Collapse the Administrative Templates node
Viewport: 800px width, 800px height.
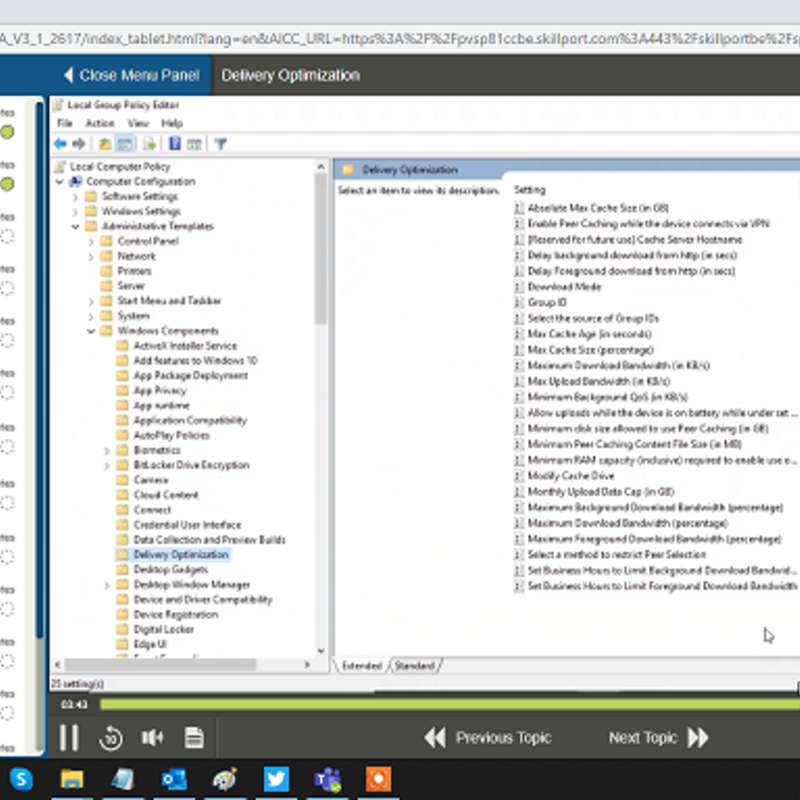[75, 227]
